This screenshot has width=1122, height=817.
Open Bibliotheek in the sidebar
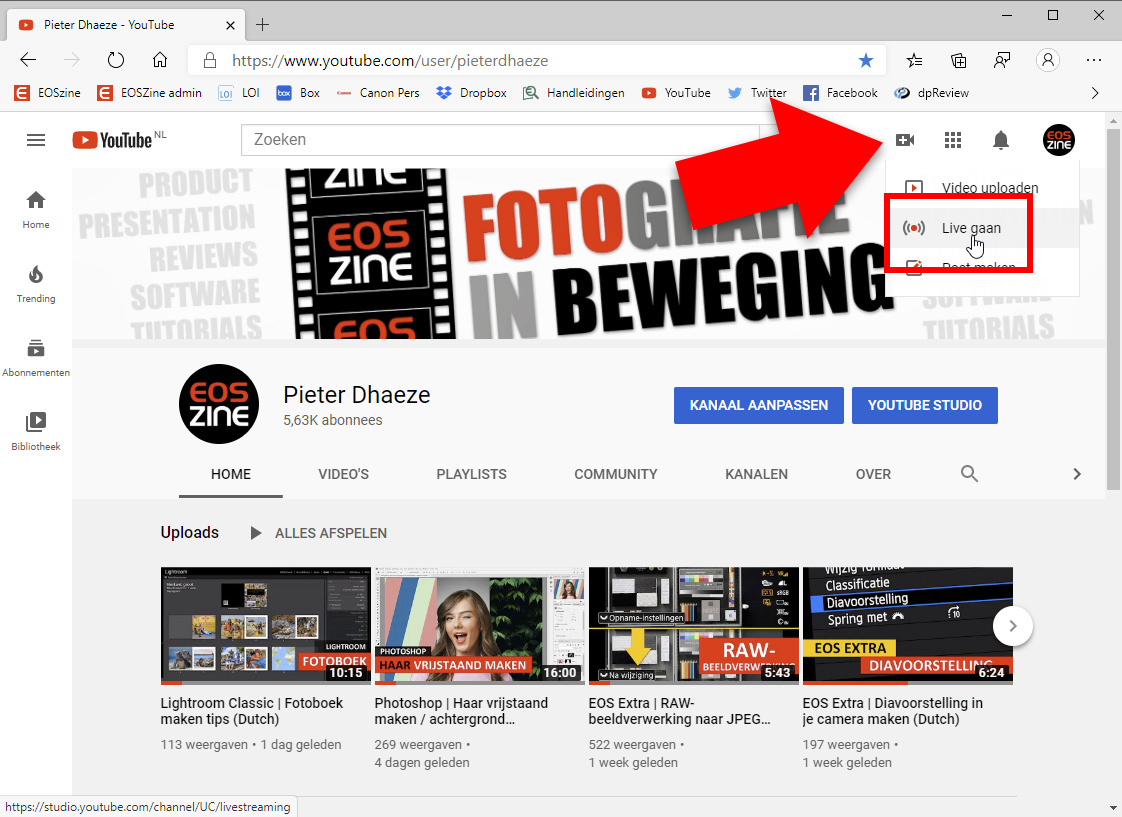click(36, 431)
